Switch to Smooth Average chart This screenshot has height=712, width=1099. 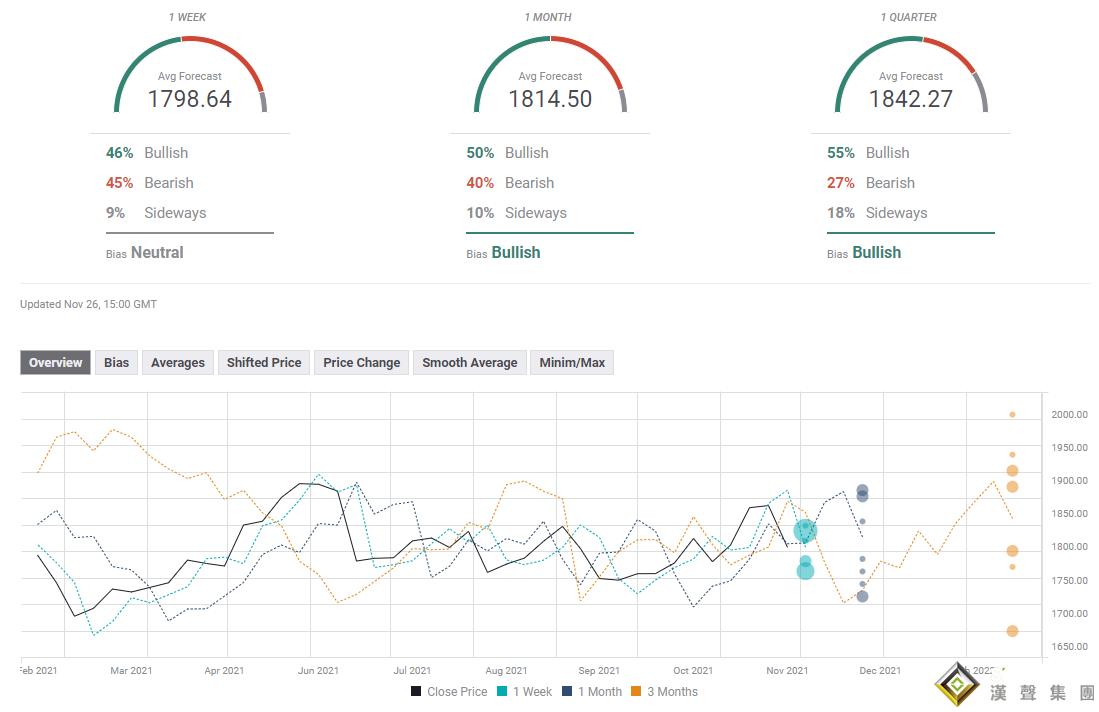470,363
